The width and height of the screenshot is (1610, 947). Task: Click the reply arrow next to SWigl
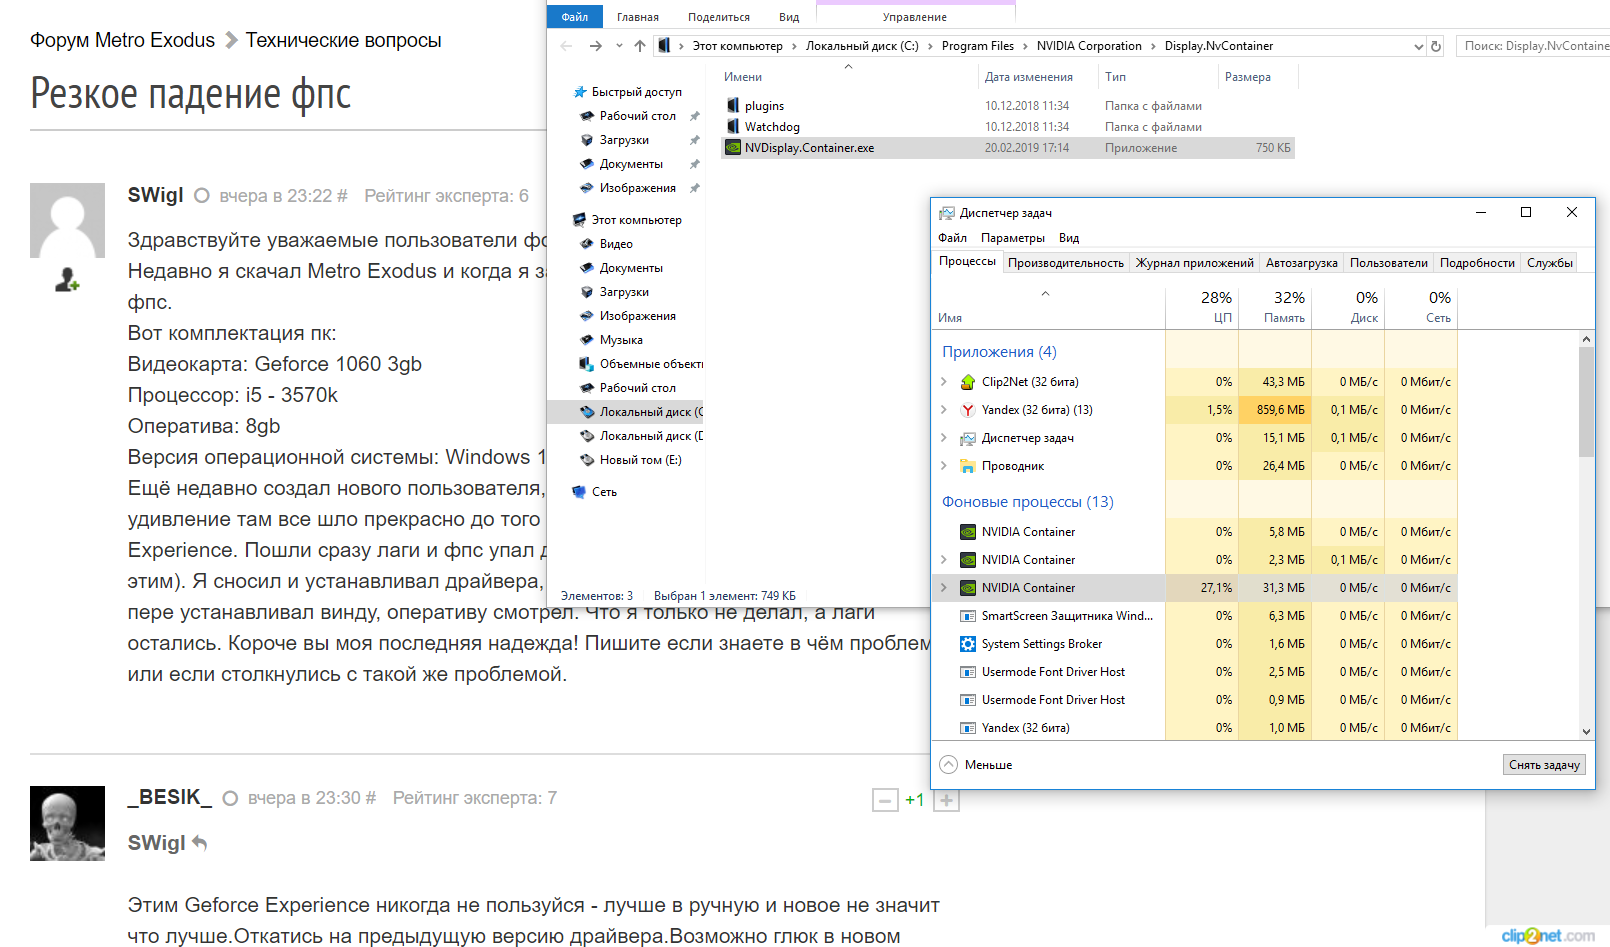pos(200,843)
